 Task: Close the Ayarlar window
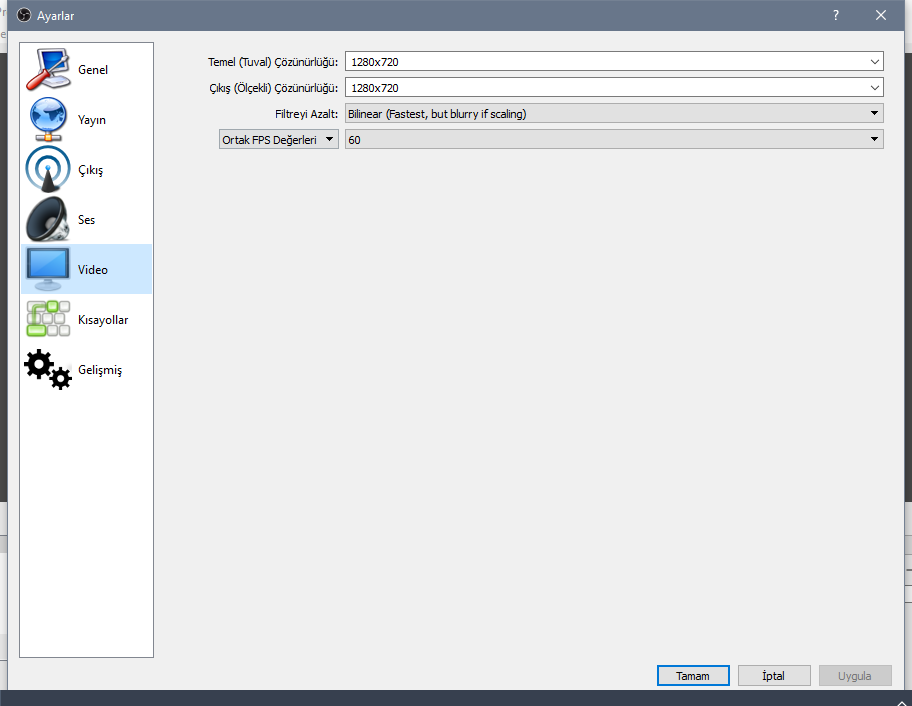(881, 15)
